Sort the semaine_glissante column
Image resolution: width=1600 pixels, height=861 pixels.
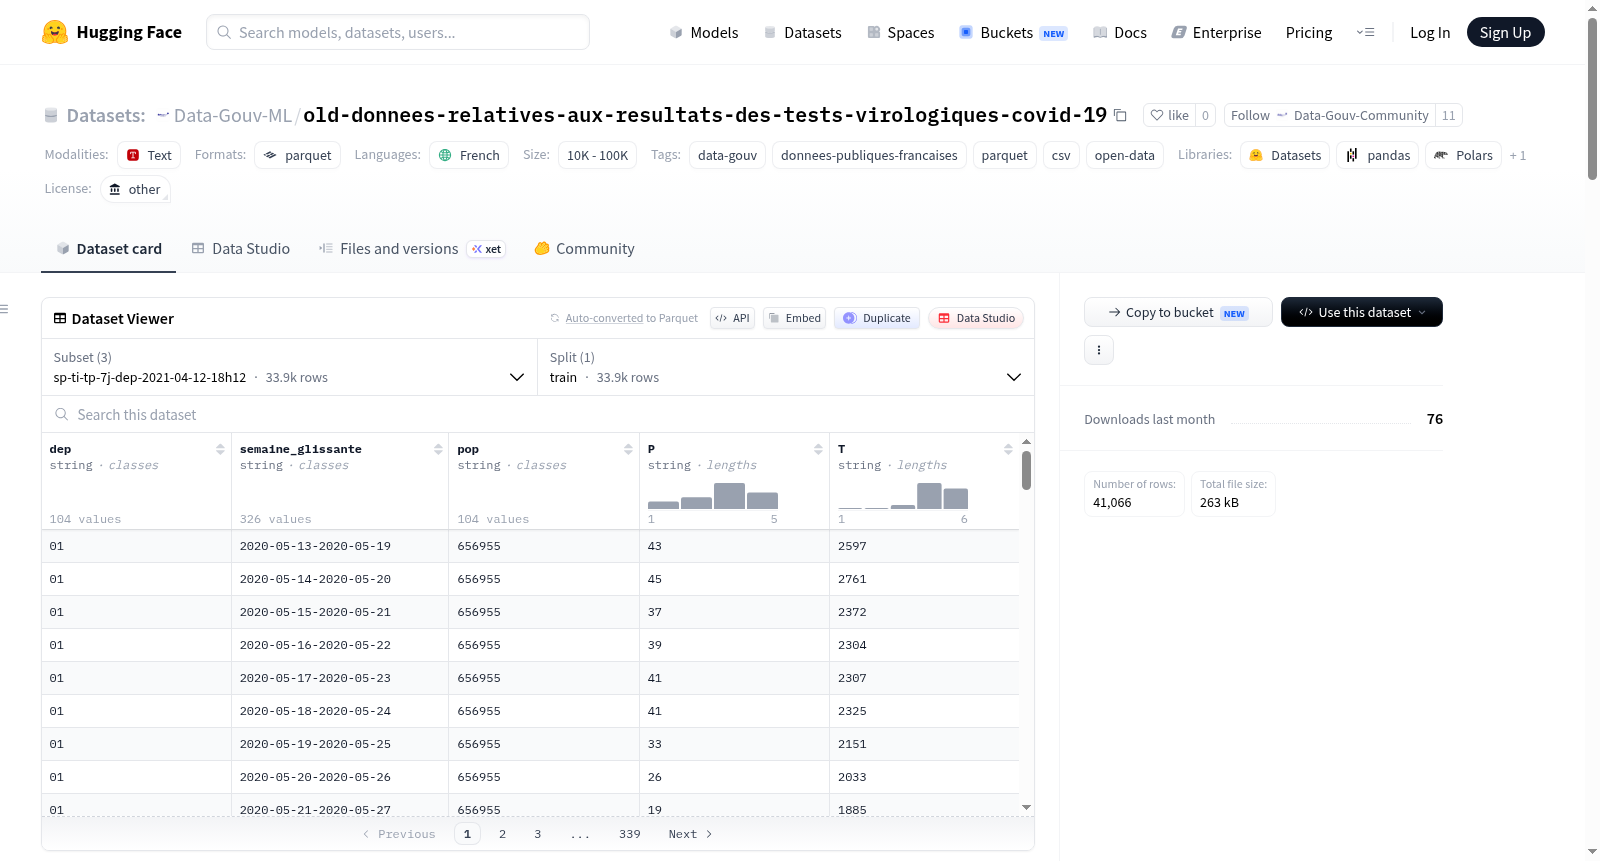[438, 449]
